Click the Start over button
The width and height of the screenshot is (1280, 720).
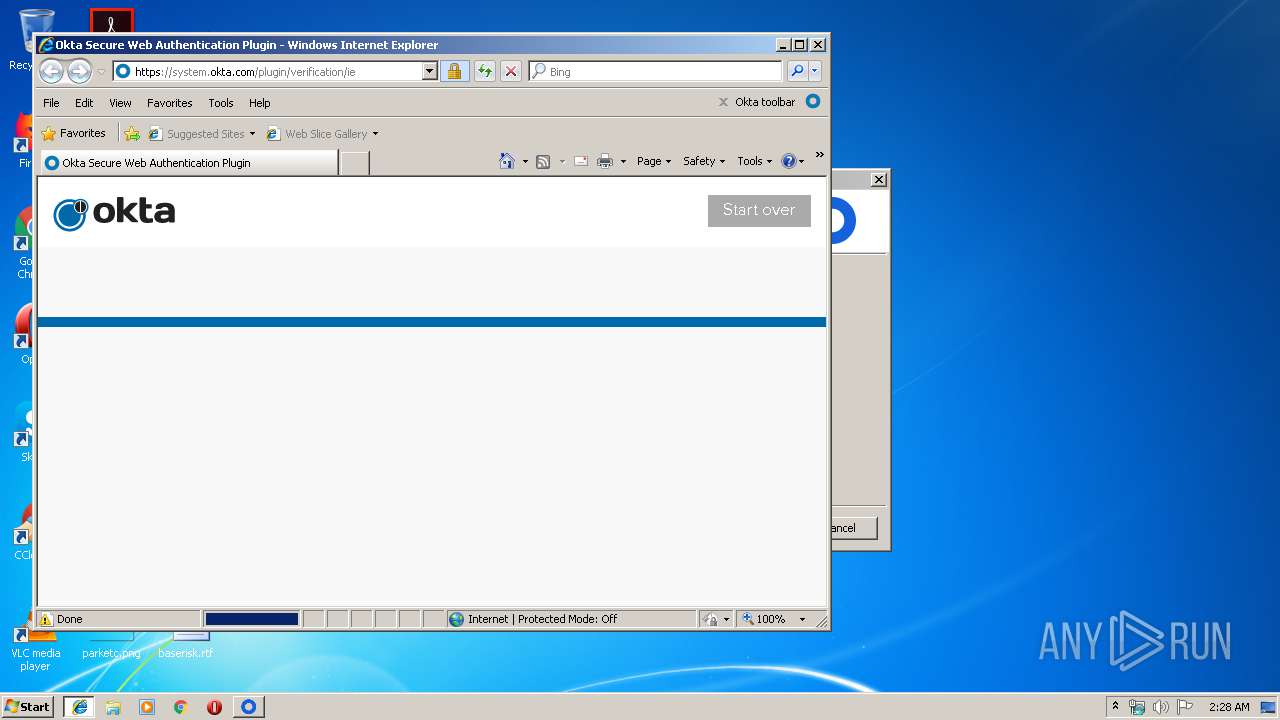[x=759, y=210]
